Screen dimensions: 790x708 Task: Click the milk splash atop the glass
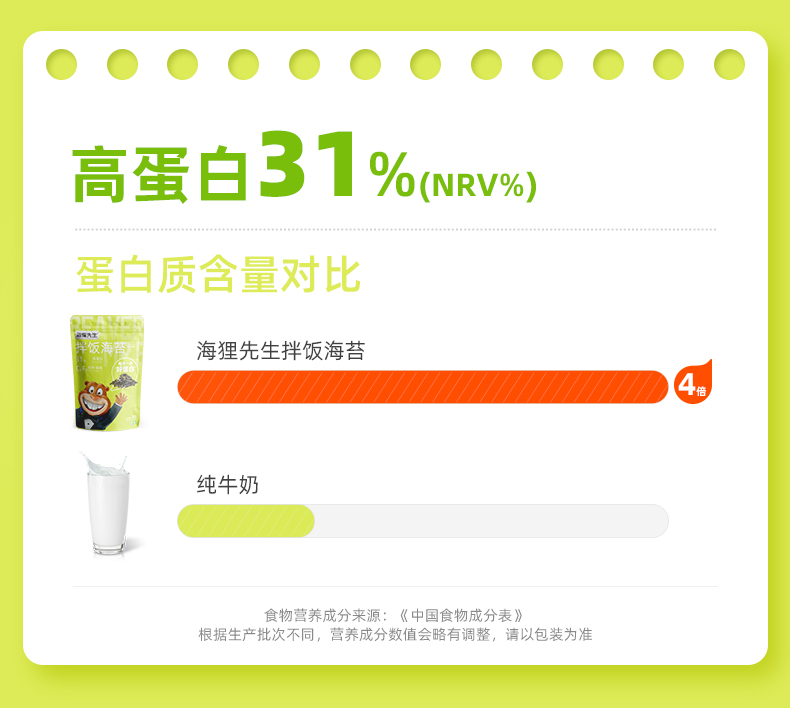106,463
